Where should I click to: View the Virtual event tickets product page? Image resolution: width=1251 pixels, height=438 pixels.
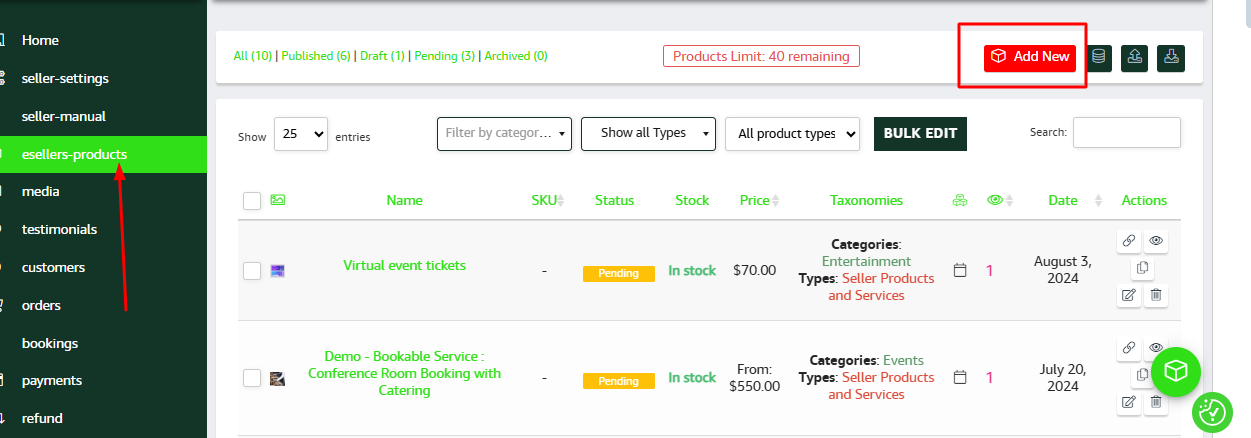point(1156,241)
